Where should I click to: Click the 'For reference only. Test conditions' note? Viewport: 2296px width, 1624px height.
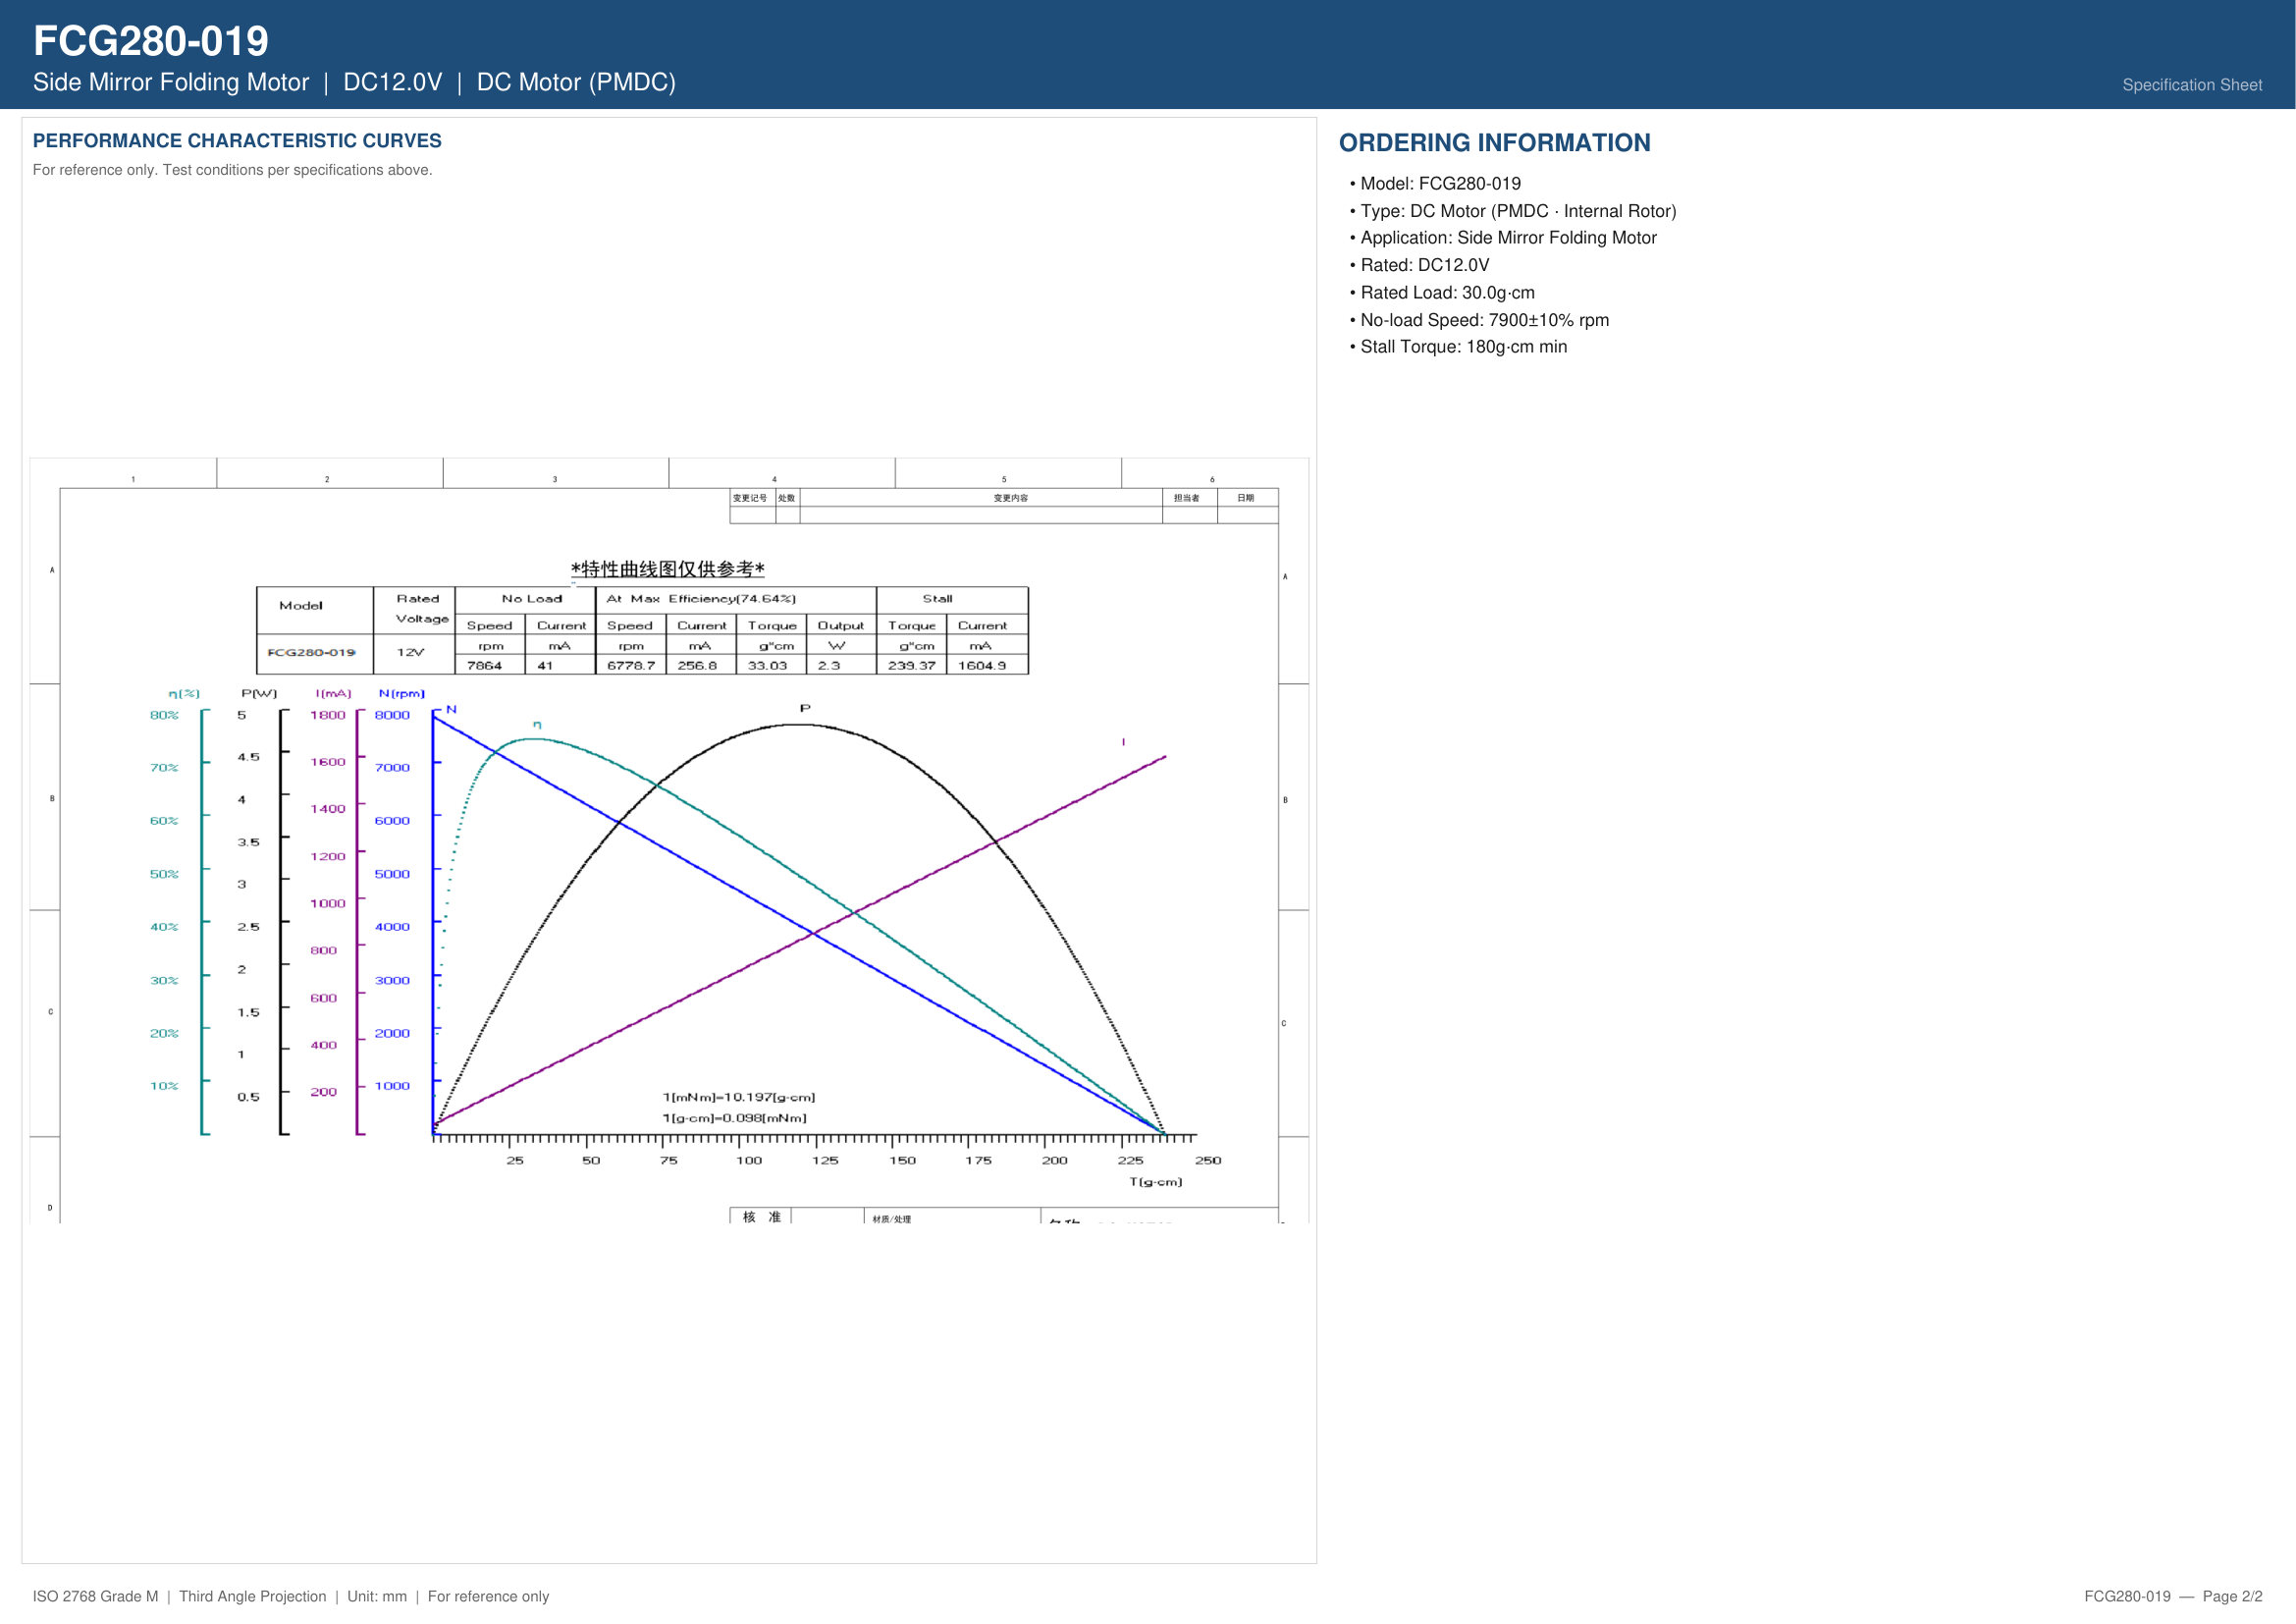232,170
